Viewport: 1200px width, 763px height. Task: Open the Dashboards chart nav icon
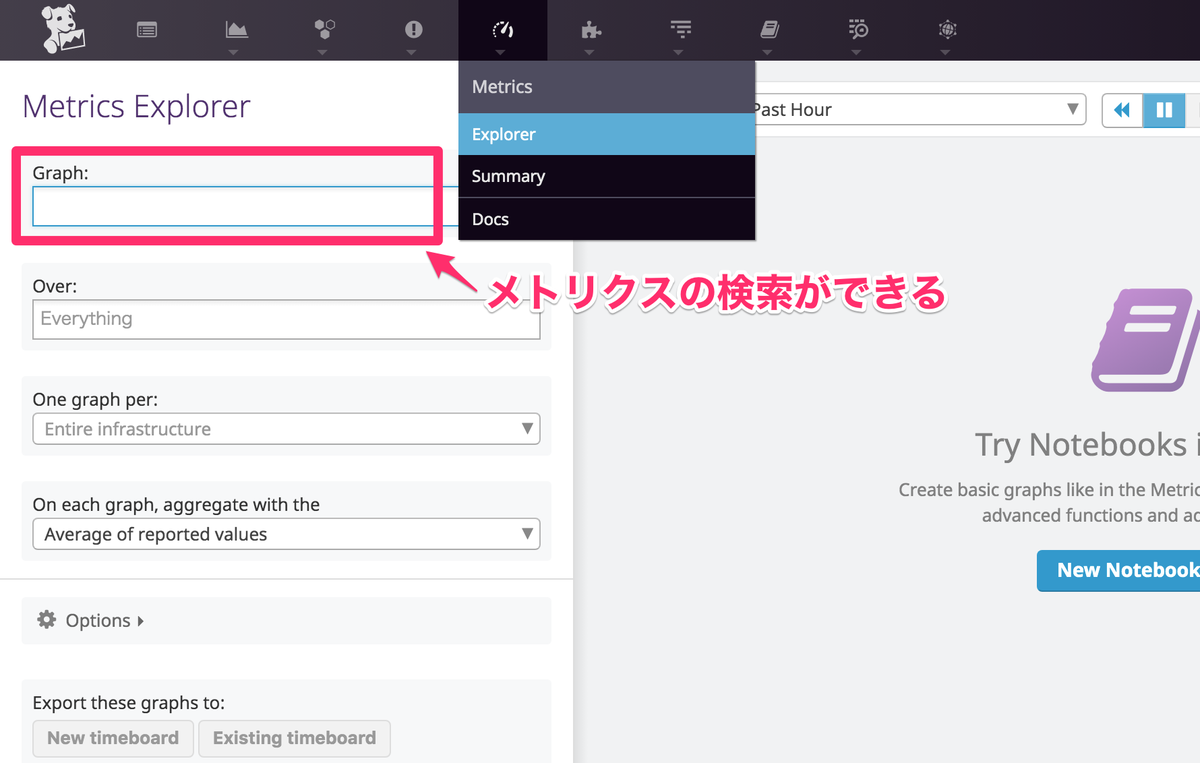tap(236, 30)
